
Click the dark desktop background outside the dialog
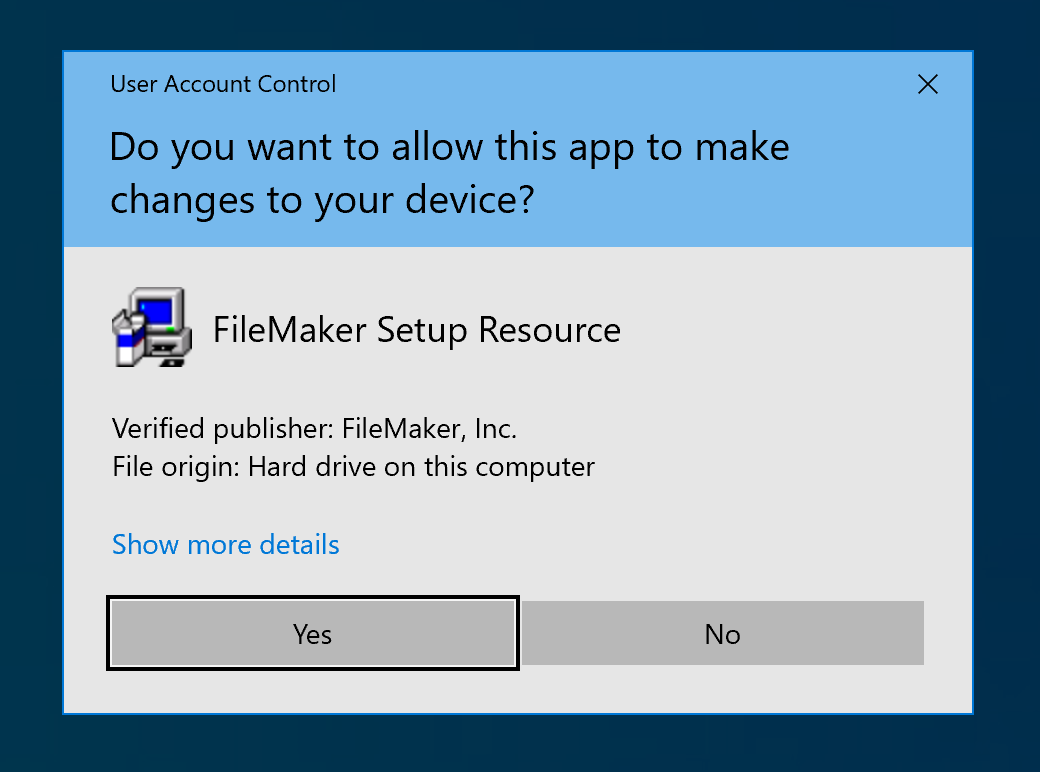point(30,400)
